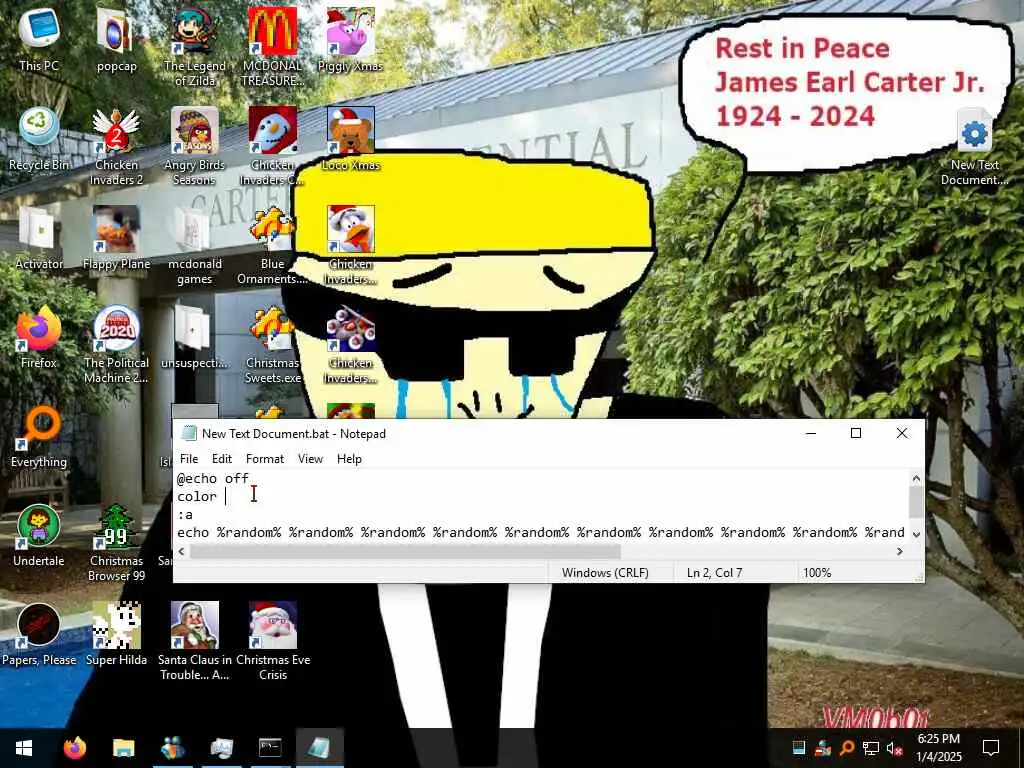
Task: Click the 'echo %random%' line of text
Action: coord(541,532)
